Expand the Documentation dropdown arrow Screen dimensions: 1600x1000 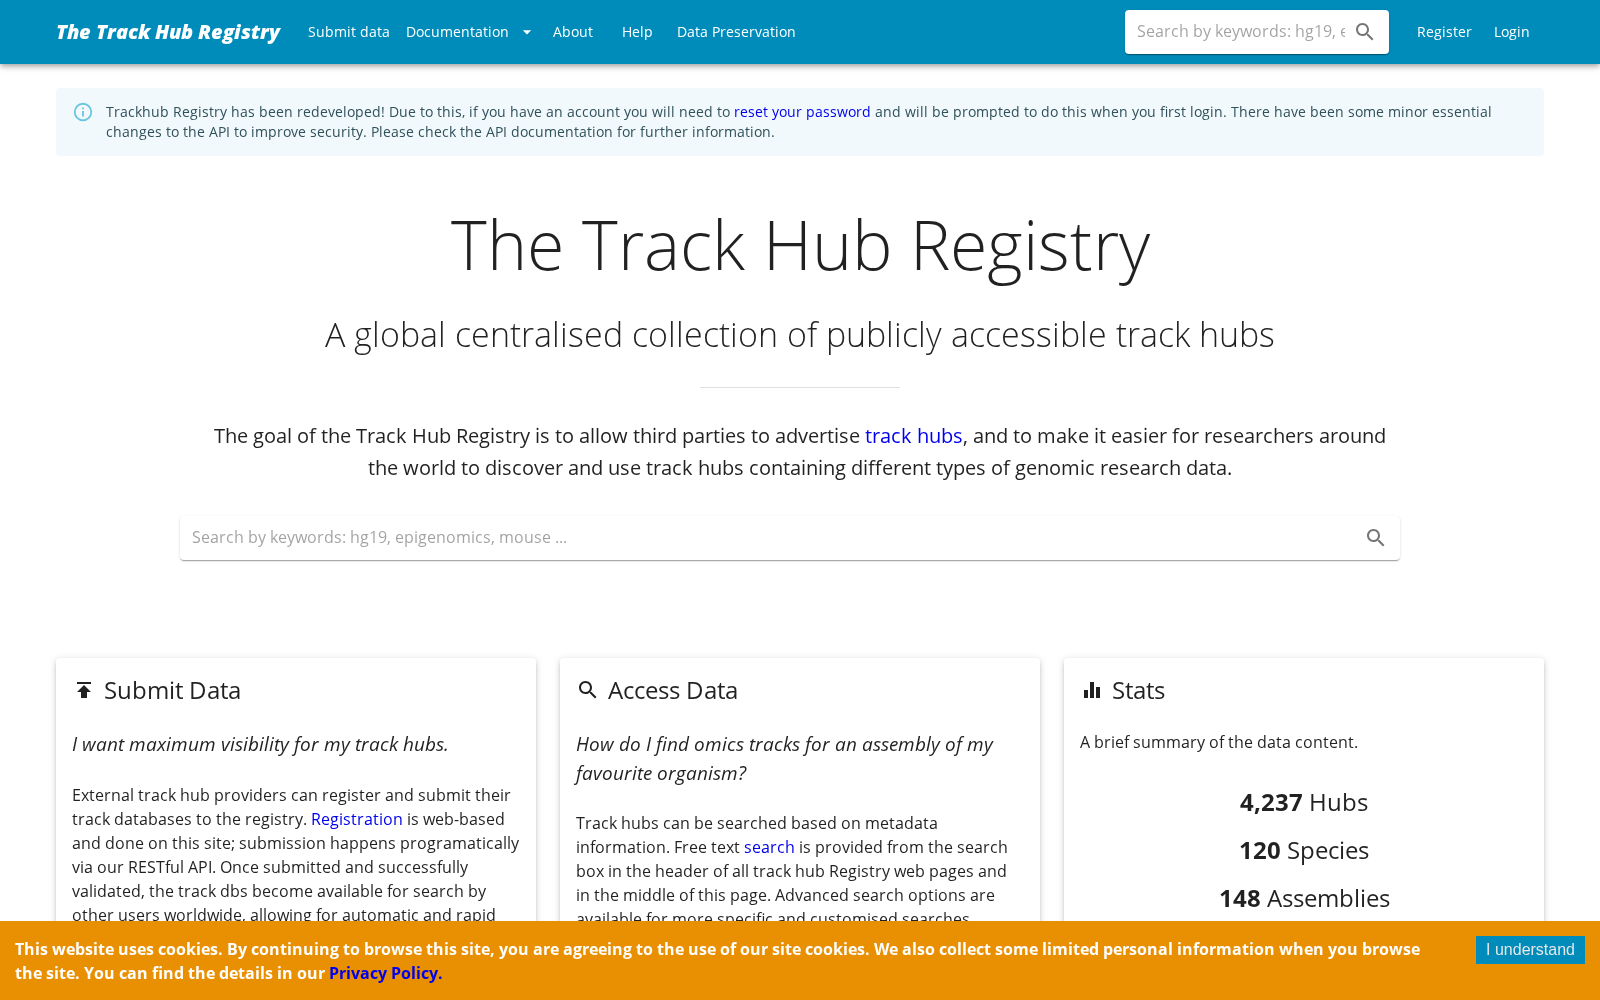click(527, 32)
